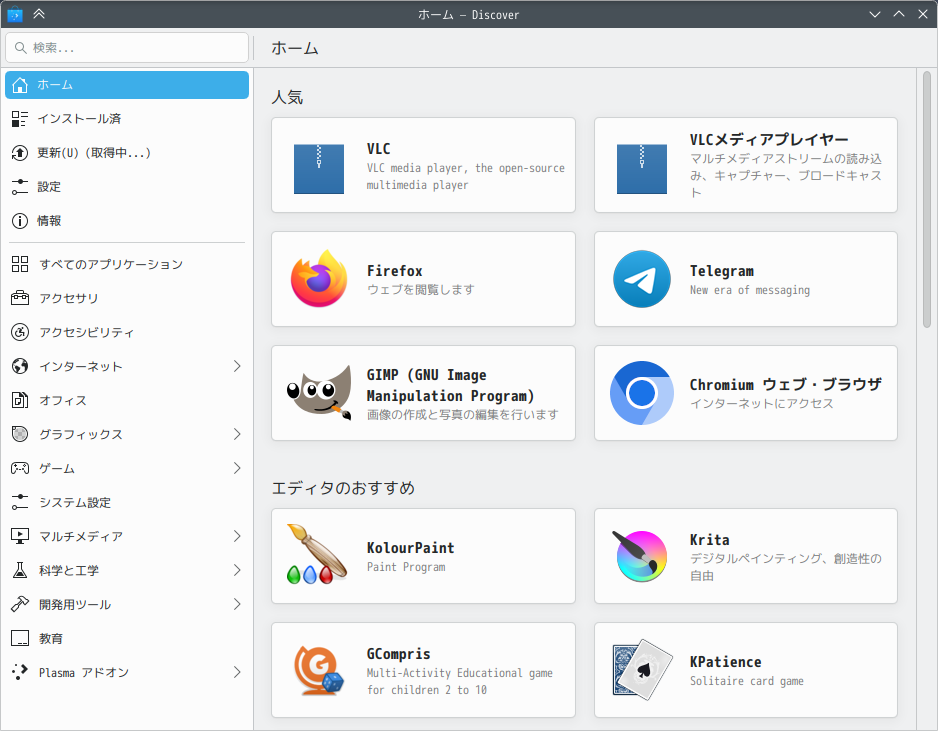Click the 'Solitaire card game' description

point(747,681)
